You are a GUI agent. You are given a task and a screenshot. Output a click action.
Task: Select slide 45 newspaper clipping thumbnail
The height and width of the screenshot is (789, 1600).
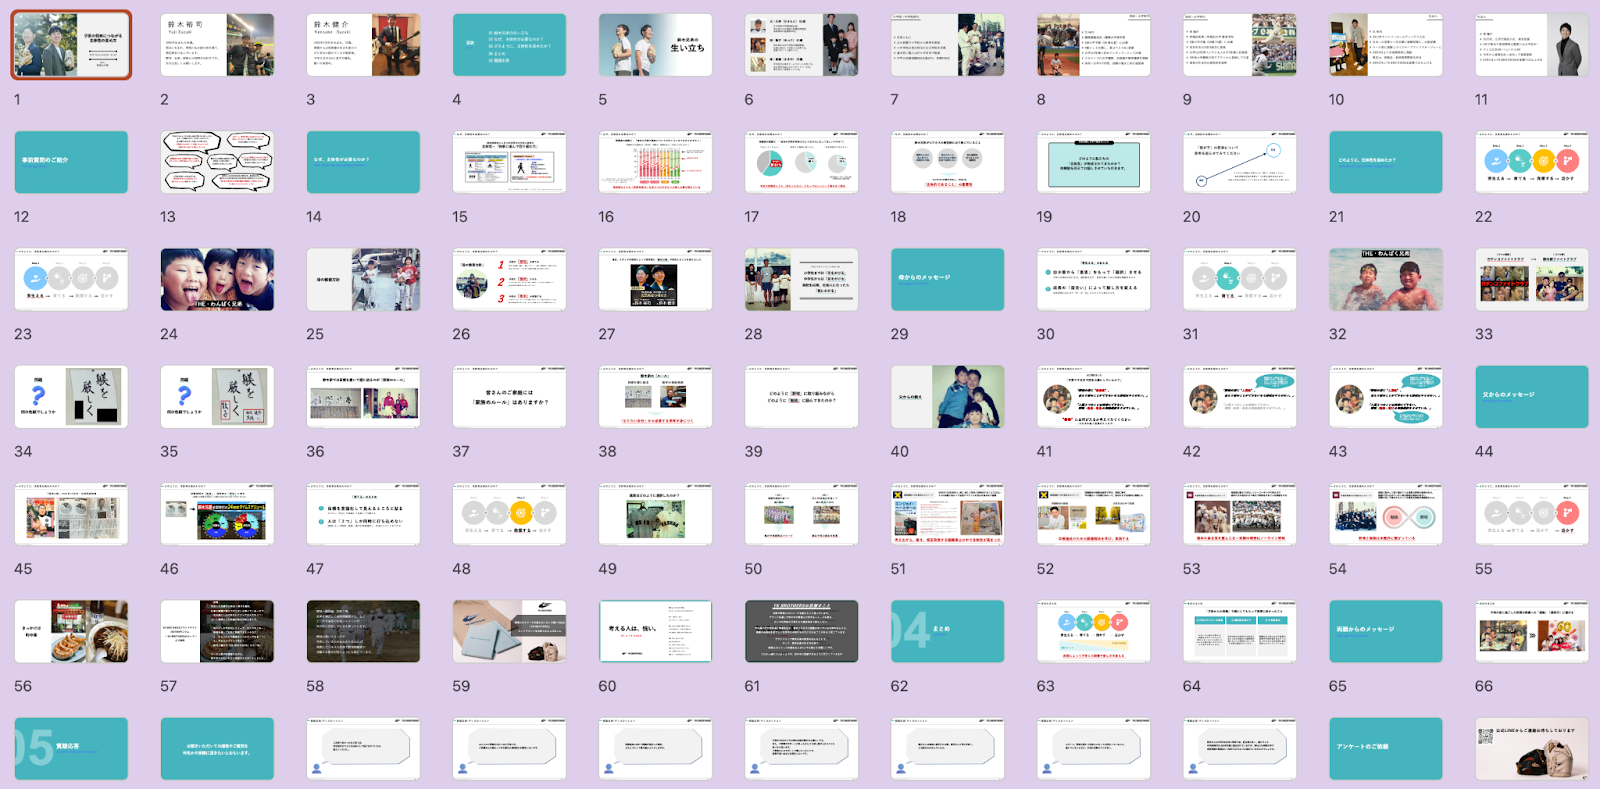(71, 514)
